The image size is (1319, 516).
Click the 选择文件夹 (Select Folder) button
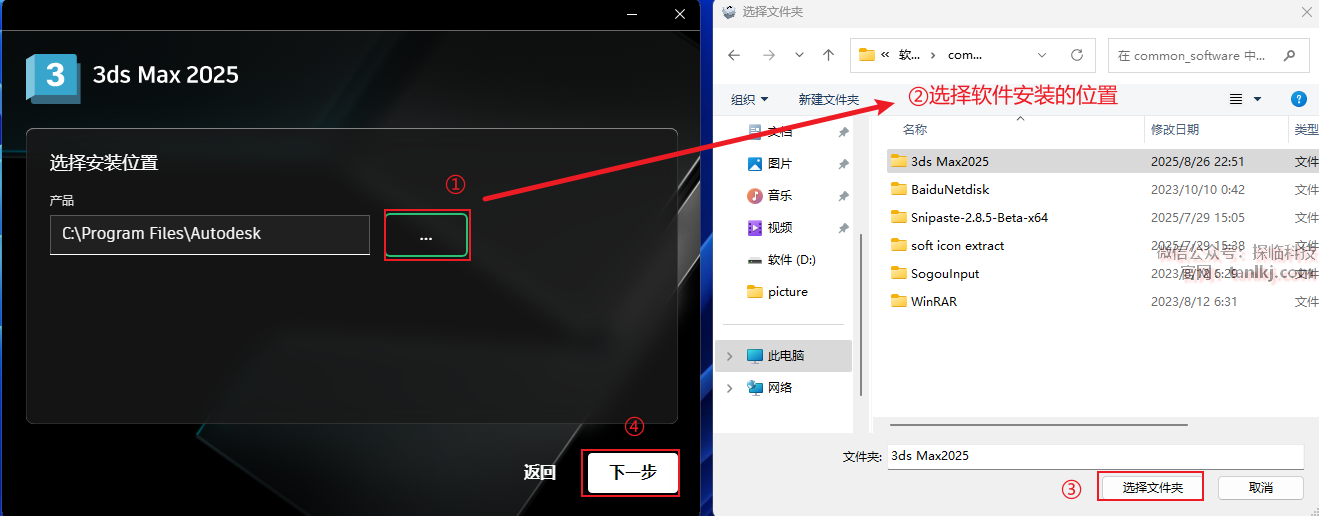click(1152, 488)
